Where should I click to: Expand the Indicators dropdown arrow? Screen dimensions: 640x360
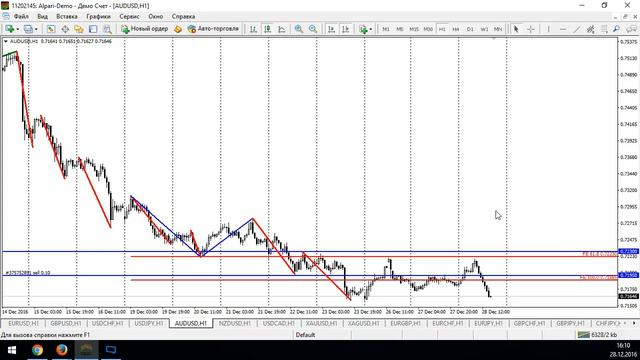click(371, 29)
